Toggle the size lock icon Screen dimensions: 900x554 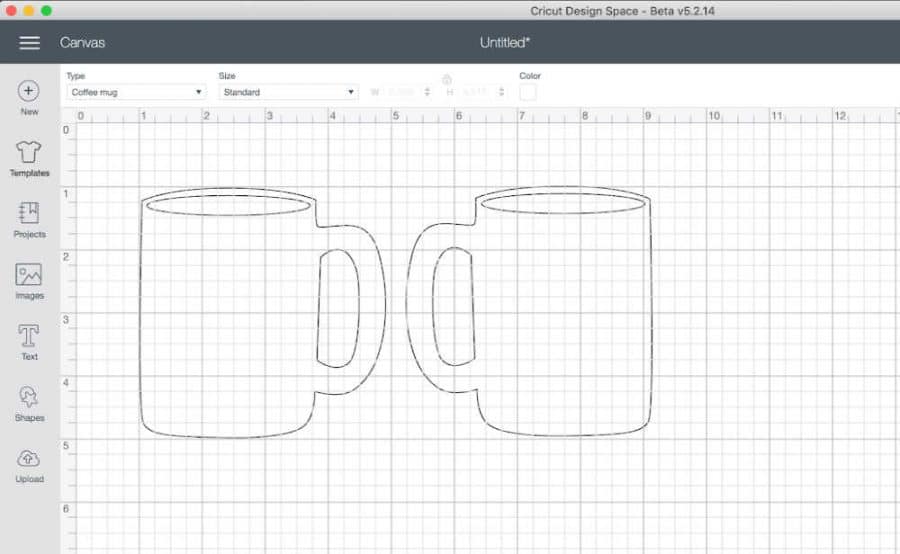pos(446,79)
